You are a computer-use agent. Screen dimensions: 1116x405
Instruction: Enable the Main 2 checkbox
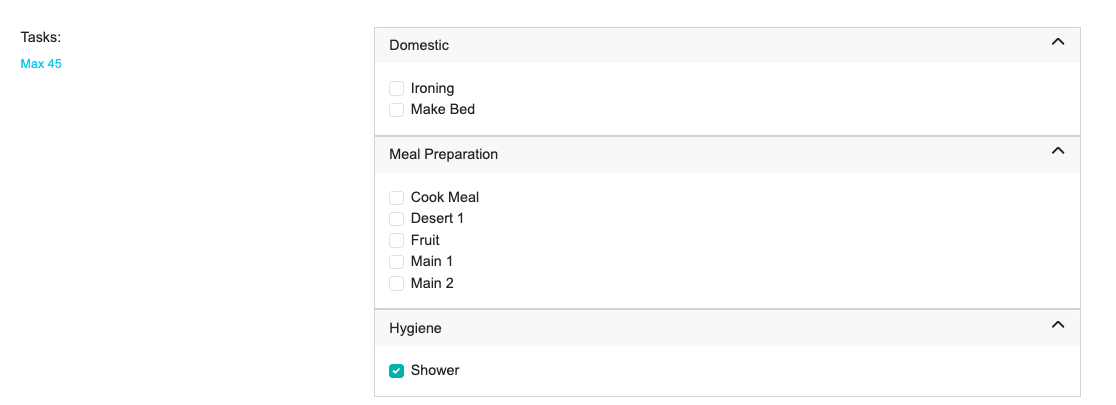coord(397,284)
